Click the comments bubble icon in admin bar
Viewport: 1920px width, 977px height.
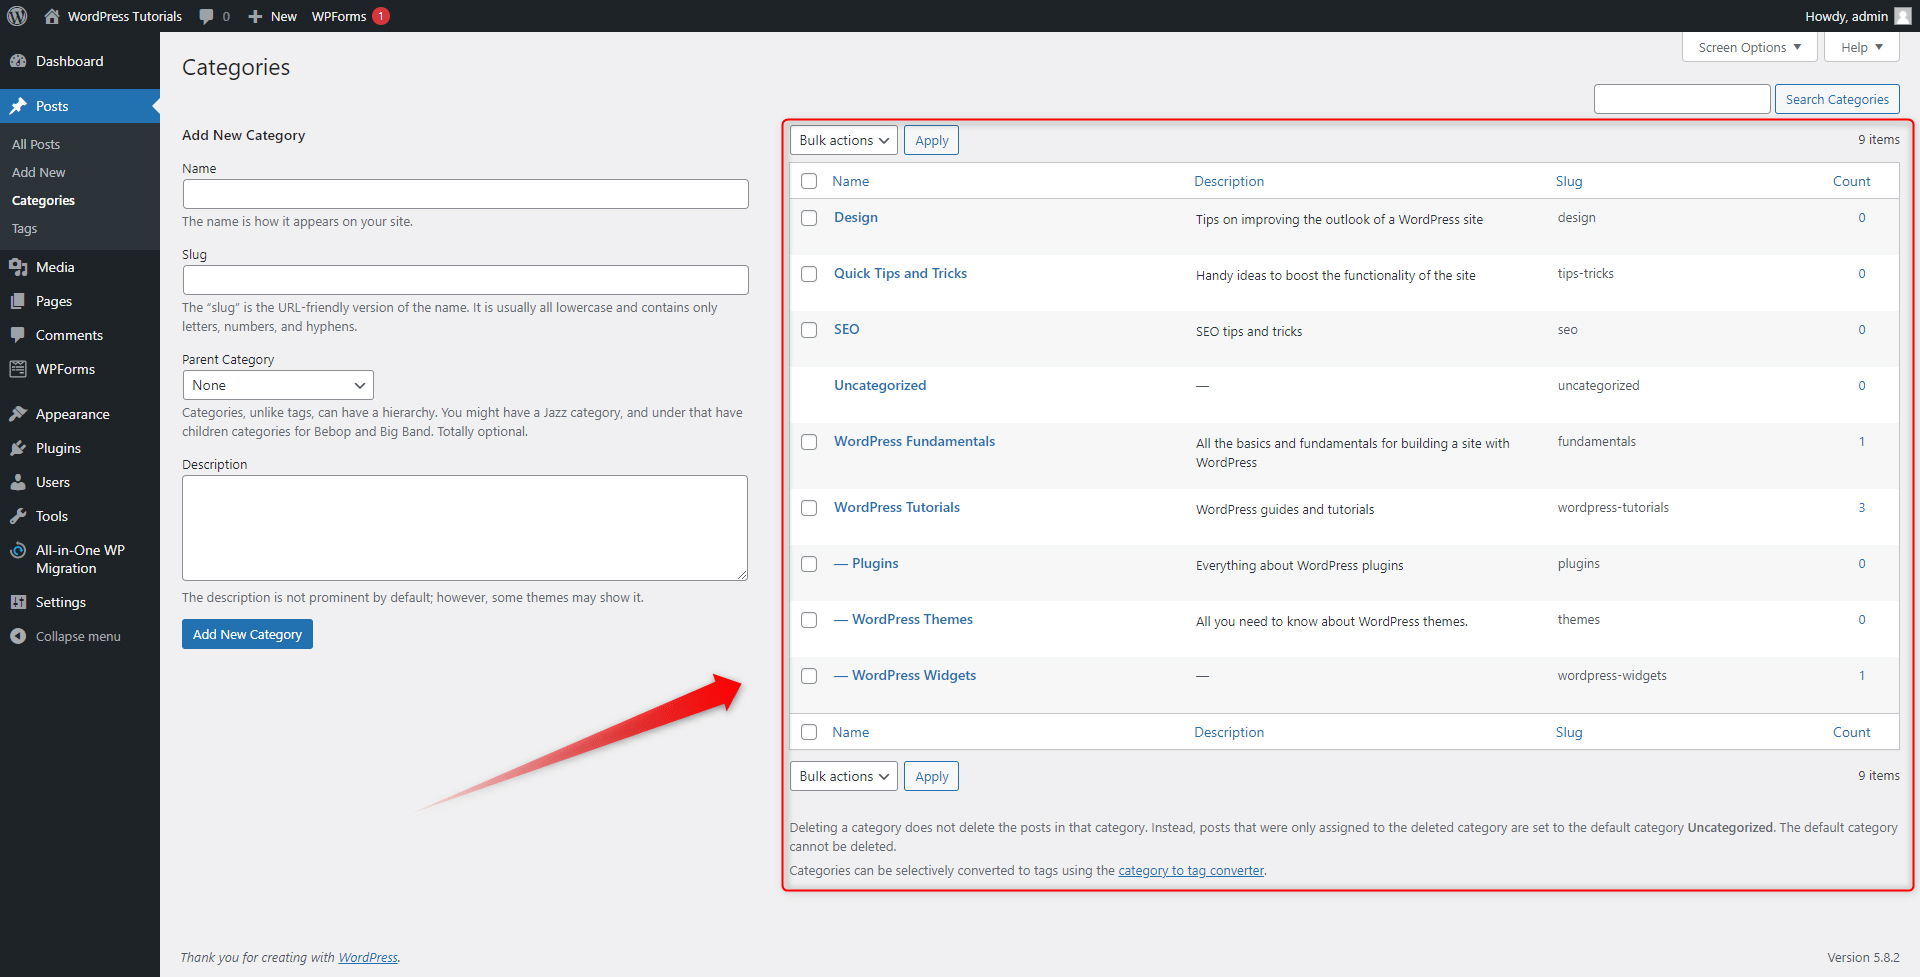[206, 16]
